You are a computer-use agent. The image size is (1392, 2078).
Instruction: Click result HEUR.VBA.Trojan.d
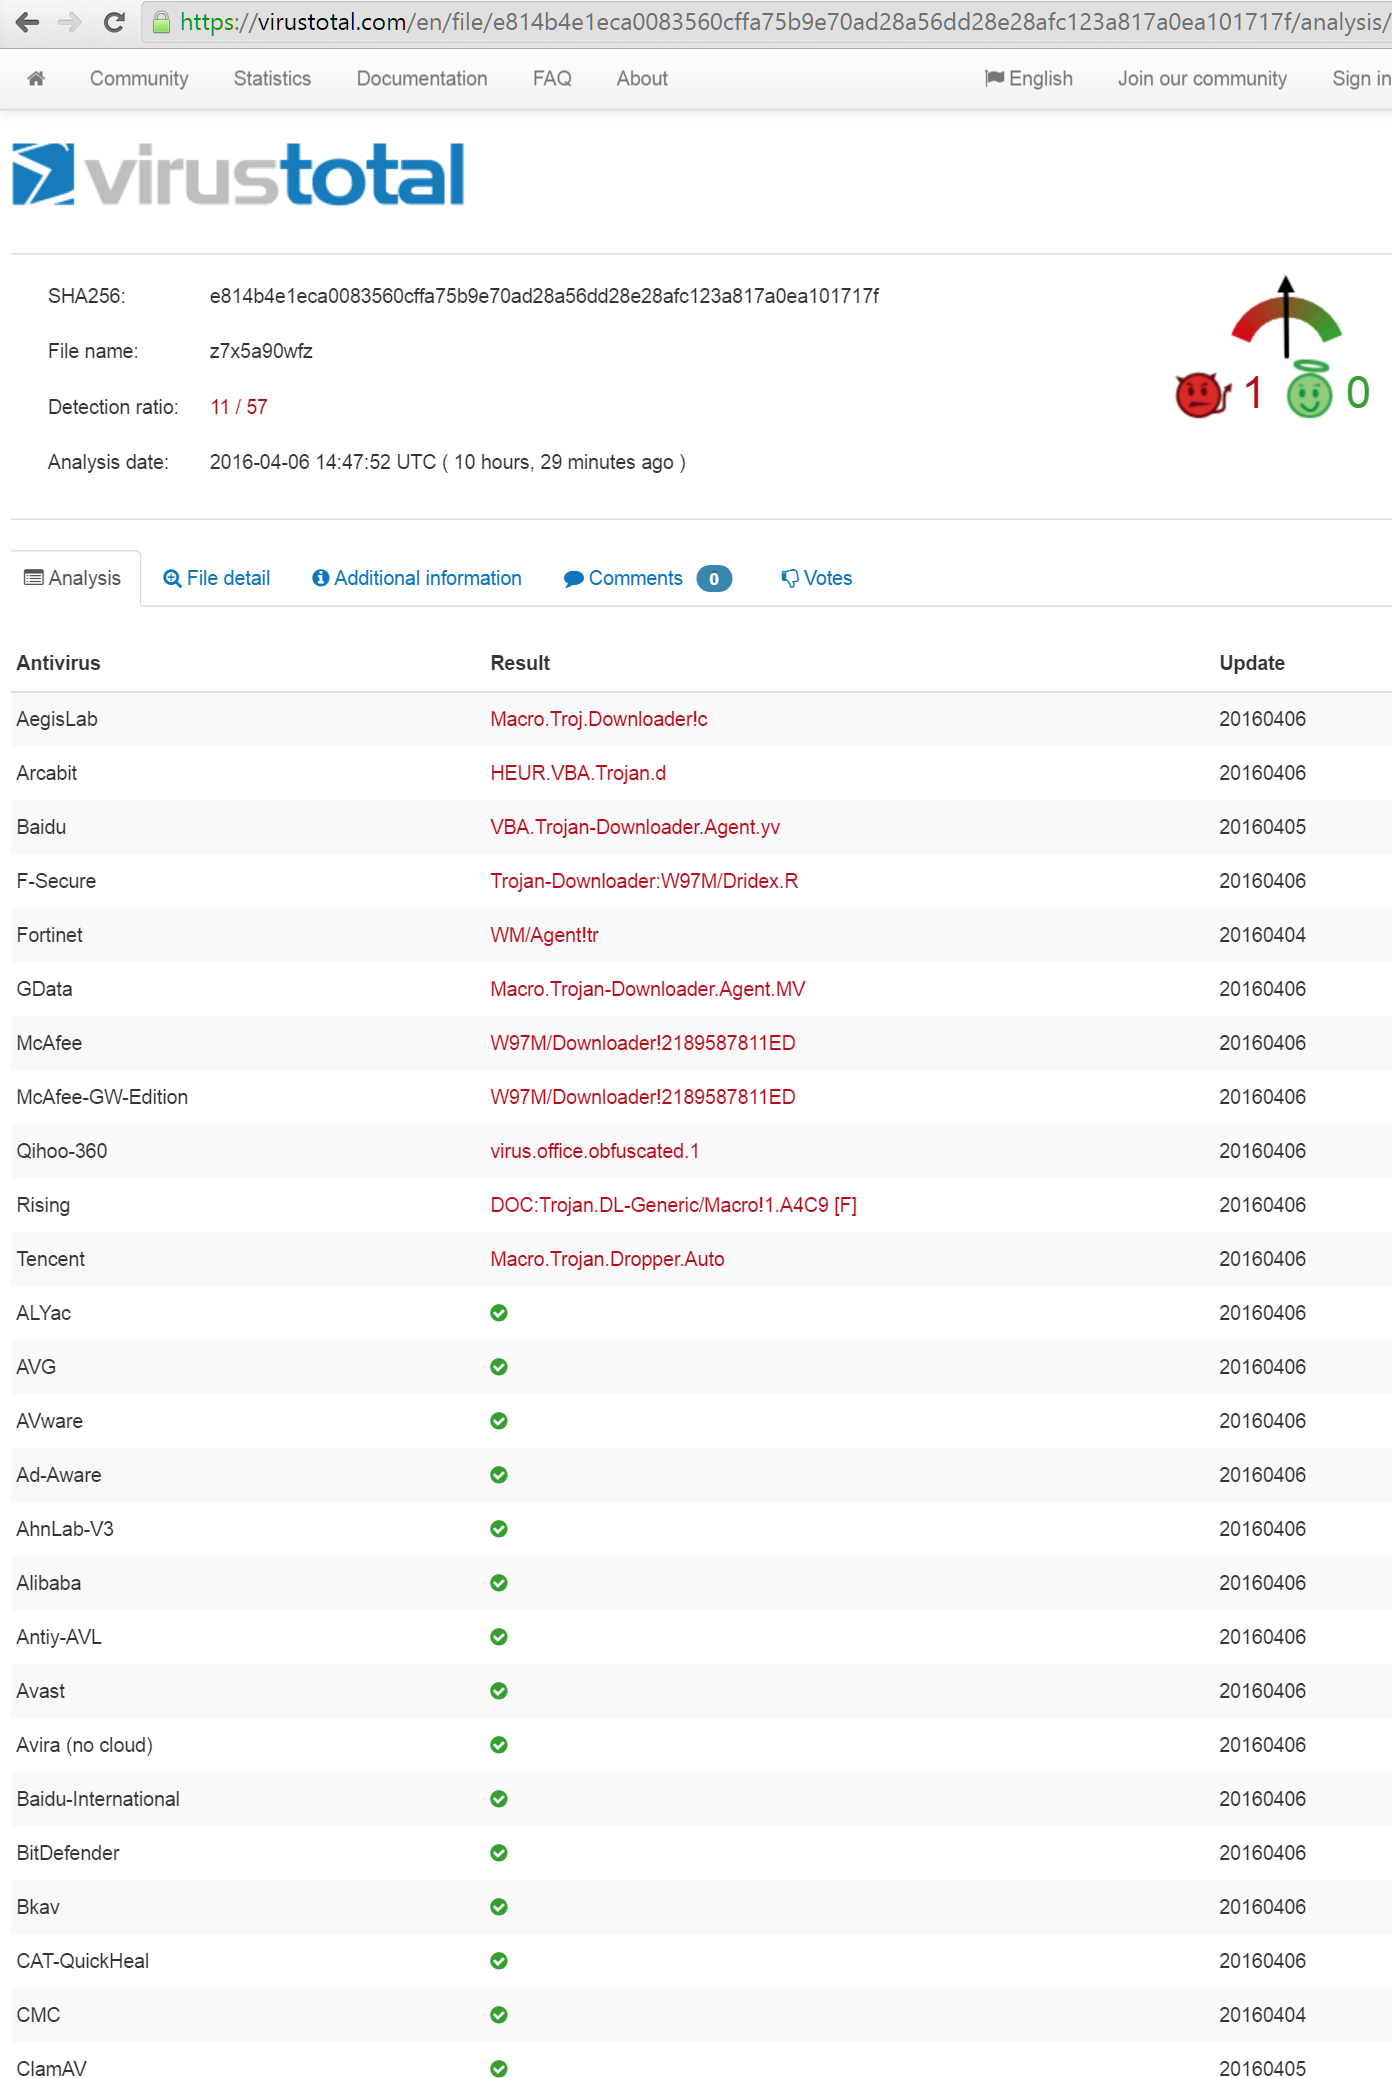578,773
